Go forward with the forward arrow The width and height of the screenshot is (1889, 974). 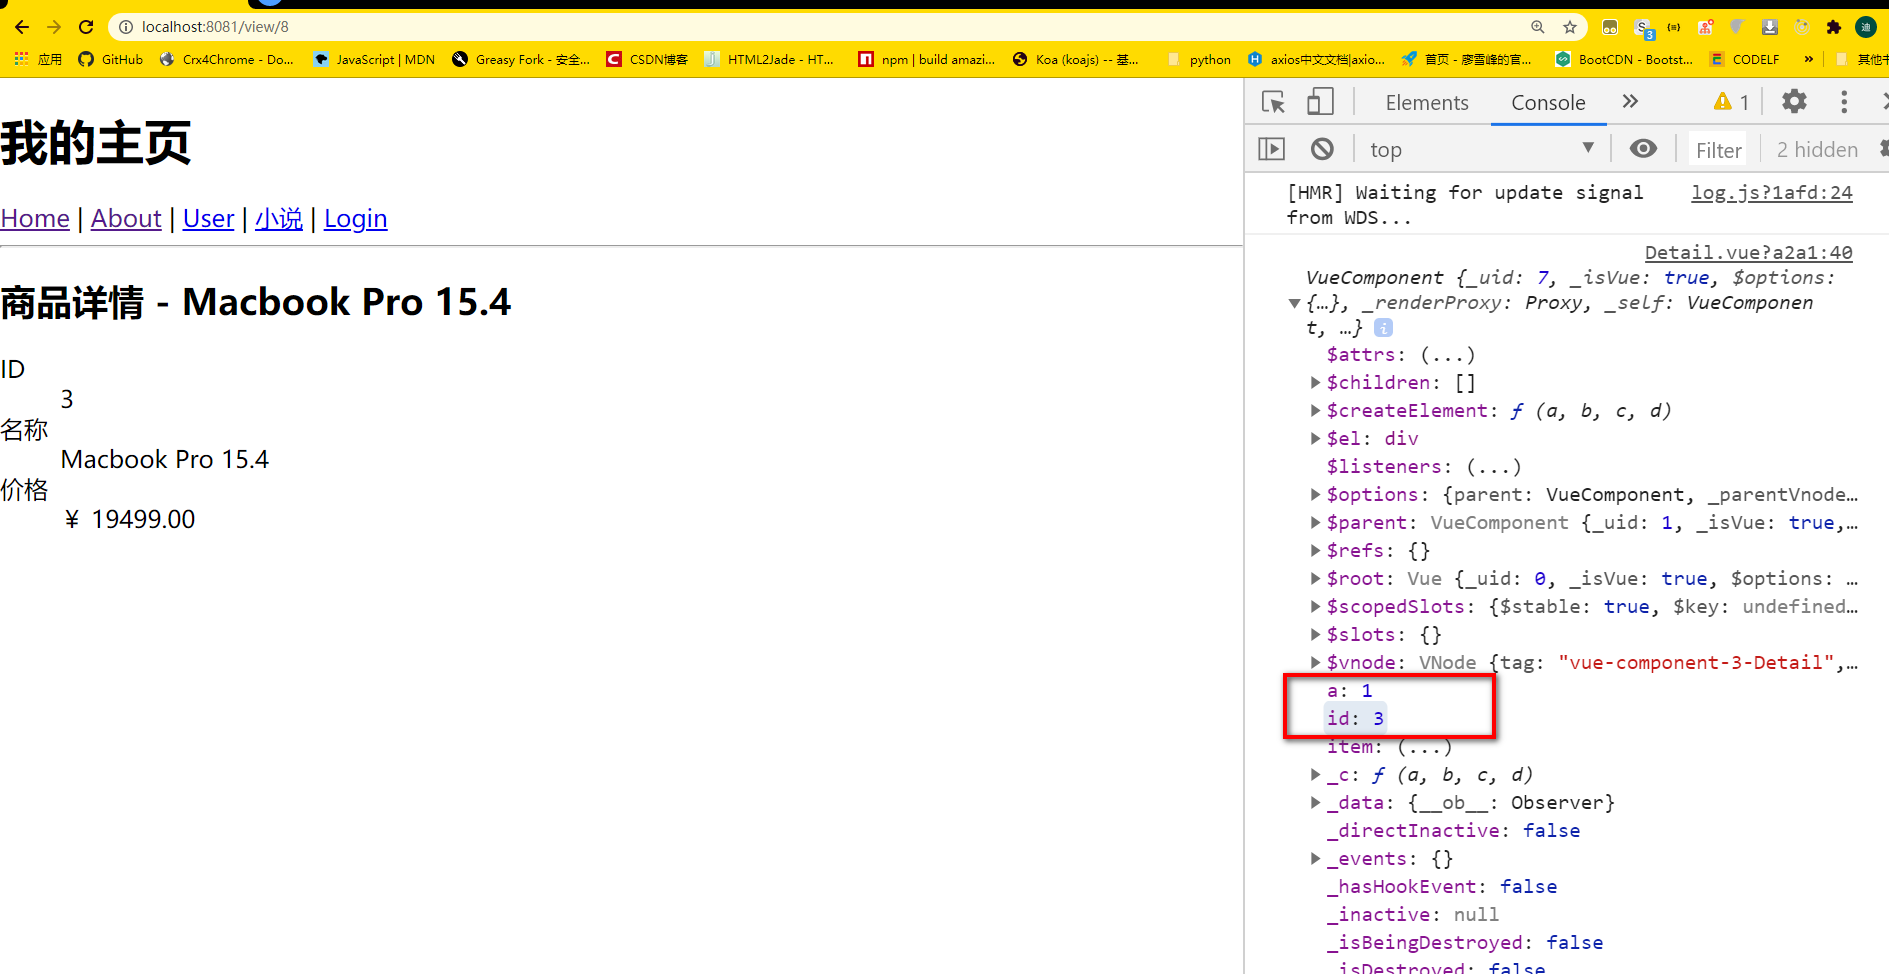point(54,27)
